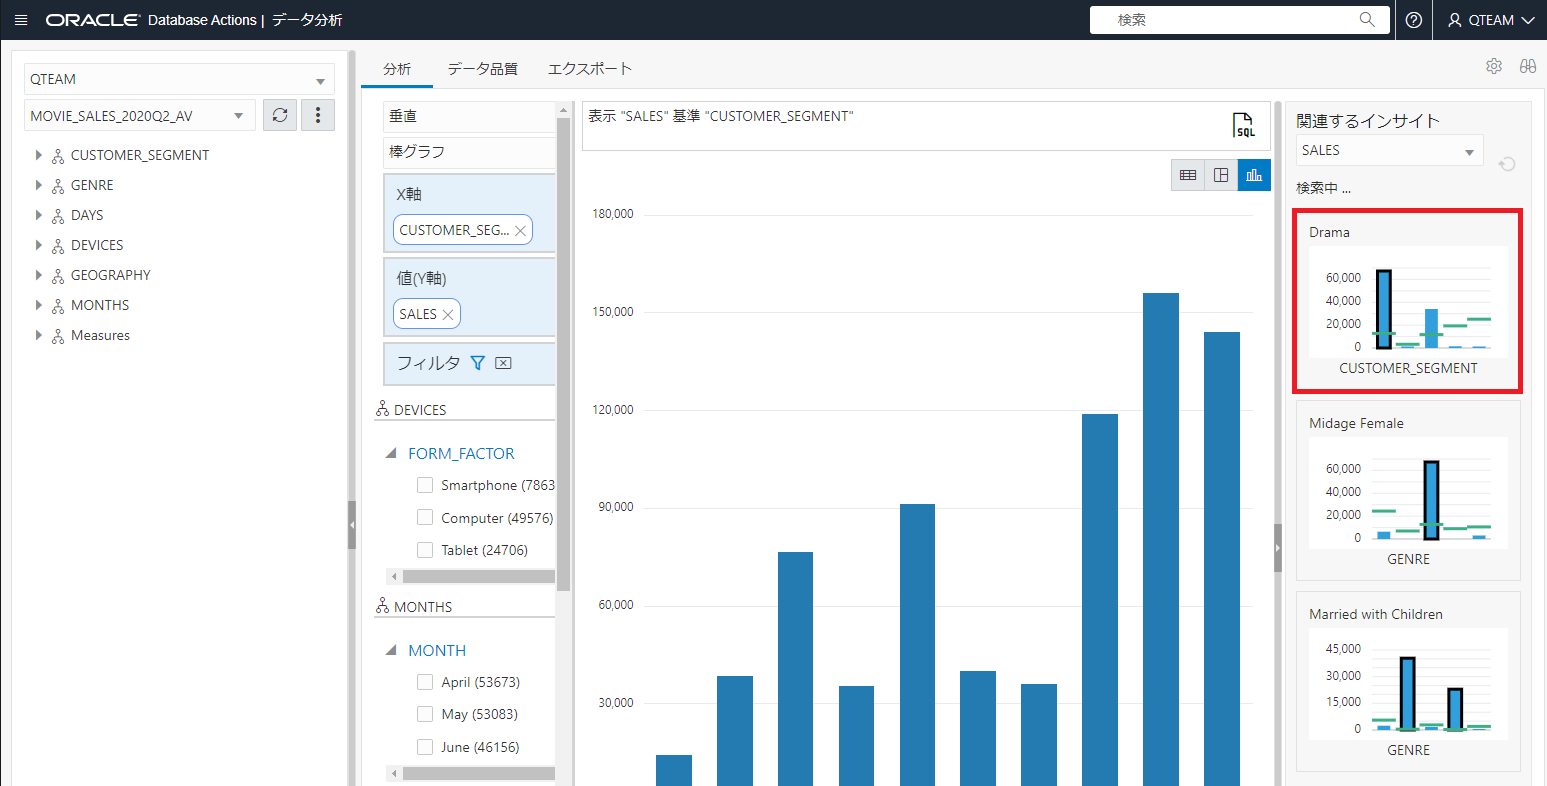Check the Smartphone filter checkbox

tap(425, 485)
